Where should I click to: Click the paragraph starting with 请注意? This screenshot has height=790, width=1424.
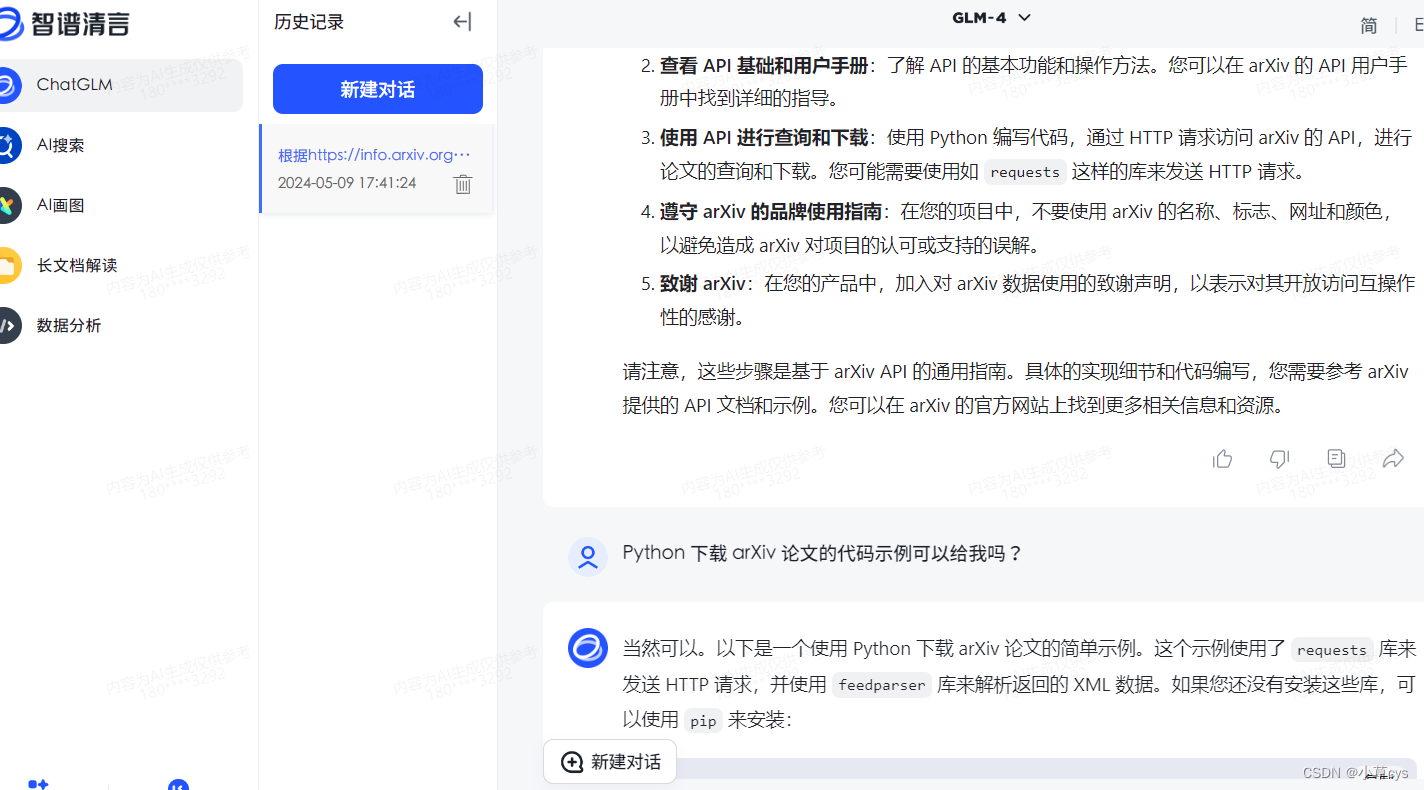point(1015,388)
